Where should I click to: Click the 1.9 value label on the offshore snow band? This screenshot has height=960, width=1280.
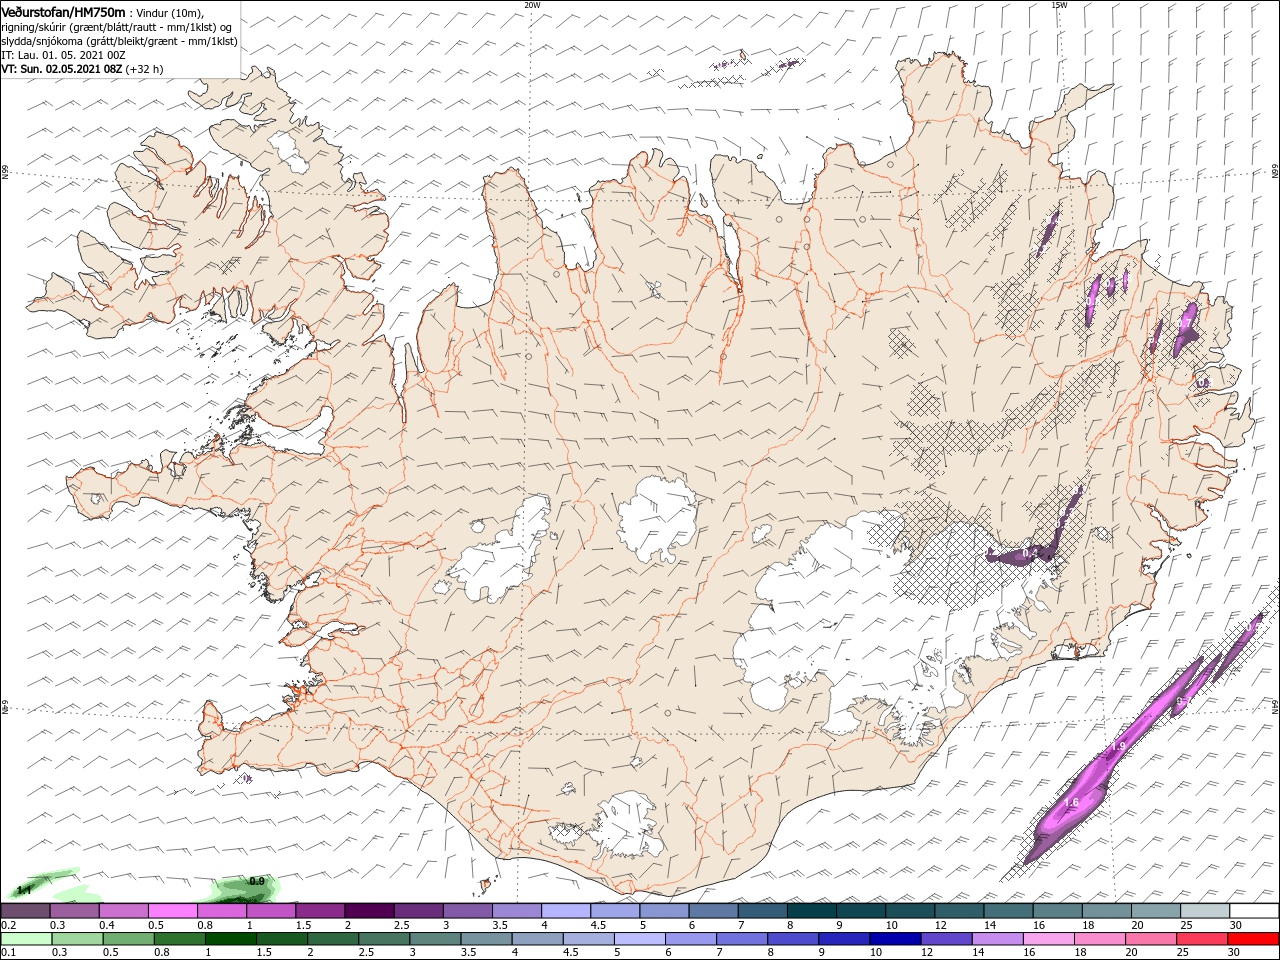[x=1119, y=746]
